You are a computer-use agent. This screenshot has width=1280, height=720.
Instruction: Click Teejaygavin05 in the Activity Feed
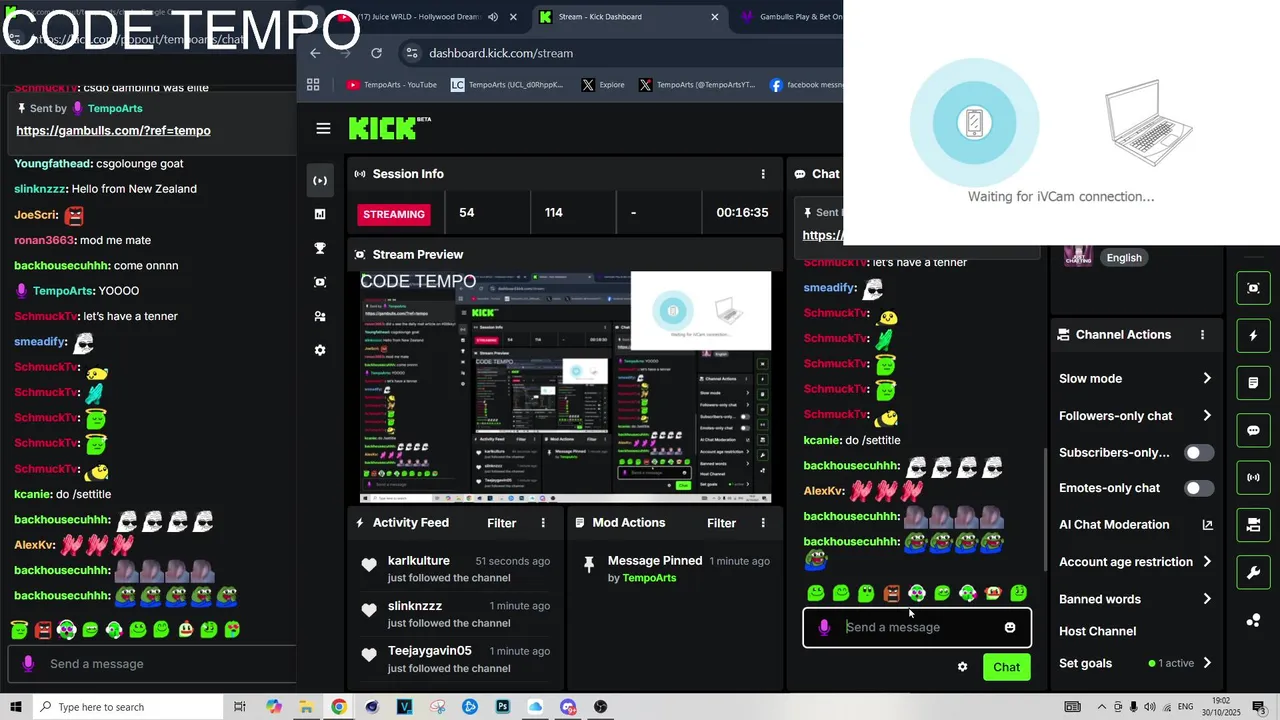(429, 651)
